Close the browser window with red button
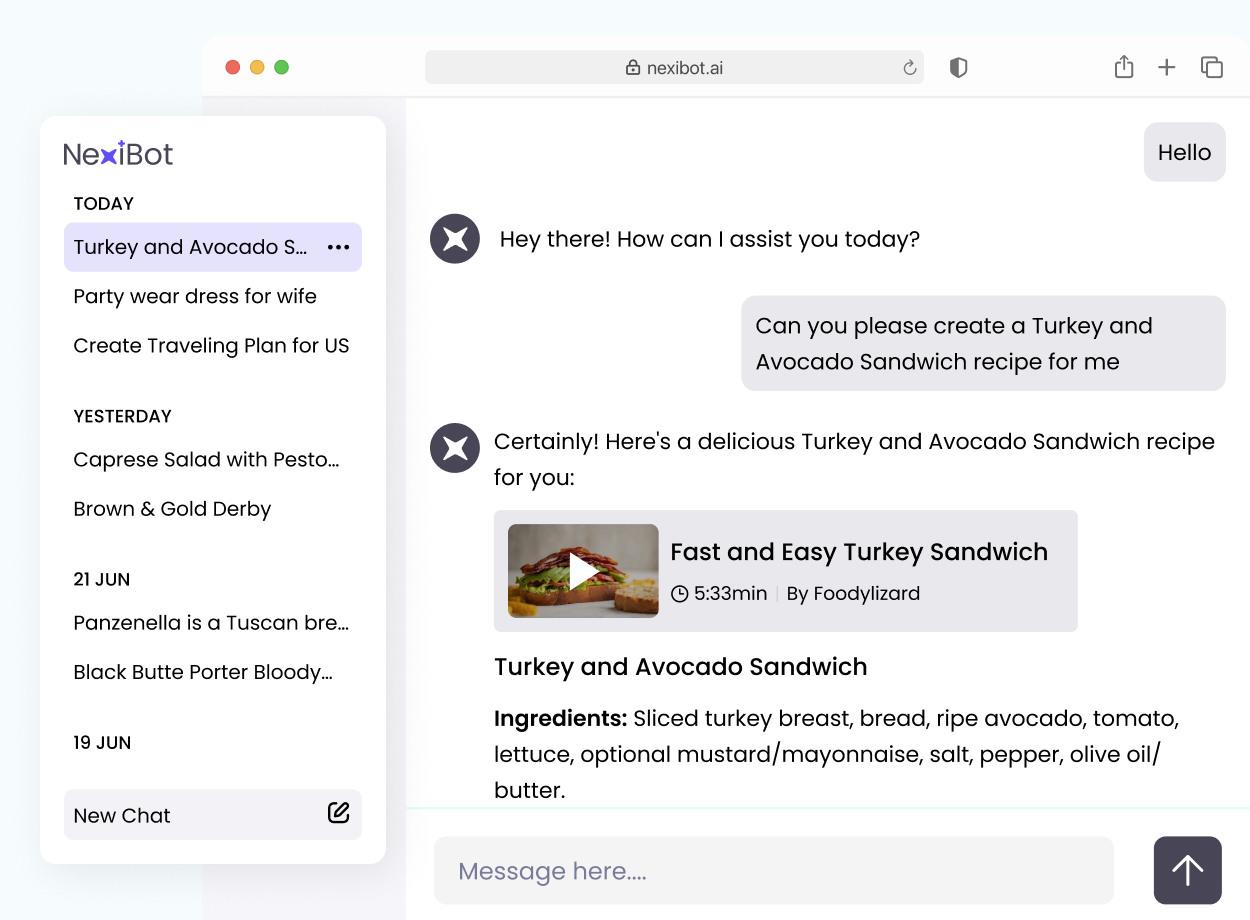 click(233, 67)
